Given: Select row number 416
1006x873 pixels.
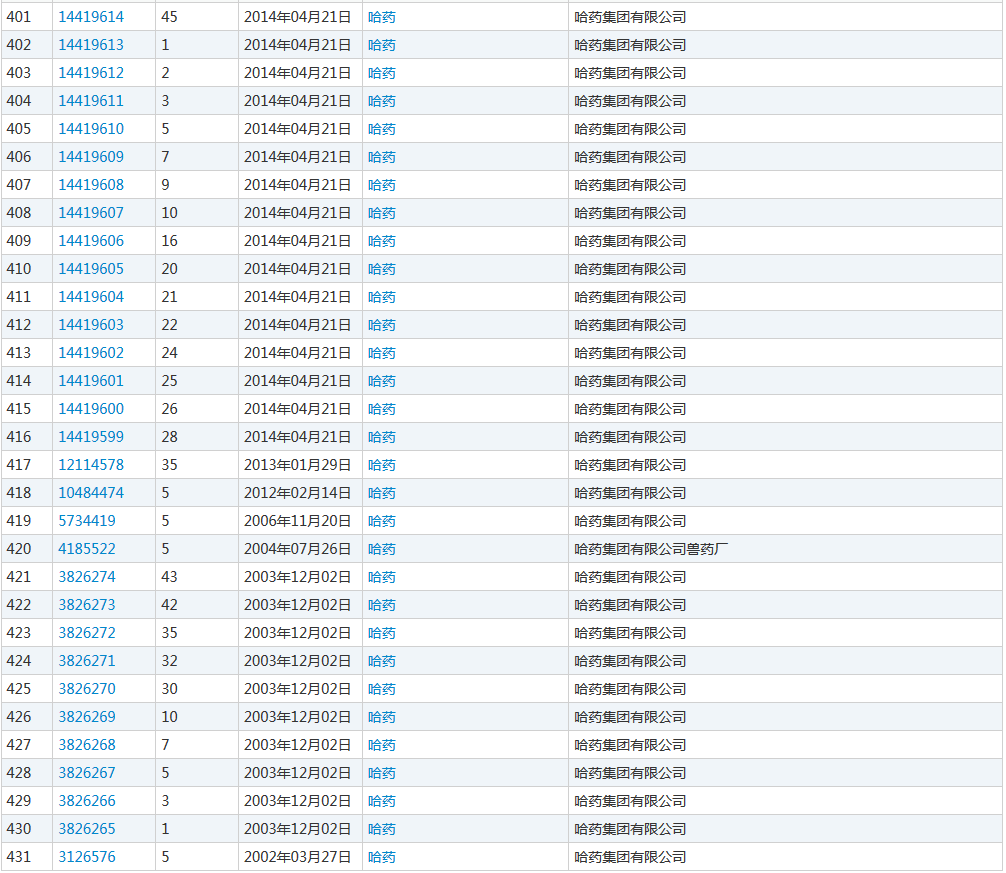Looking at the screenshot, I should tap(19, 437).
